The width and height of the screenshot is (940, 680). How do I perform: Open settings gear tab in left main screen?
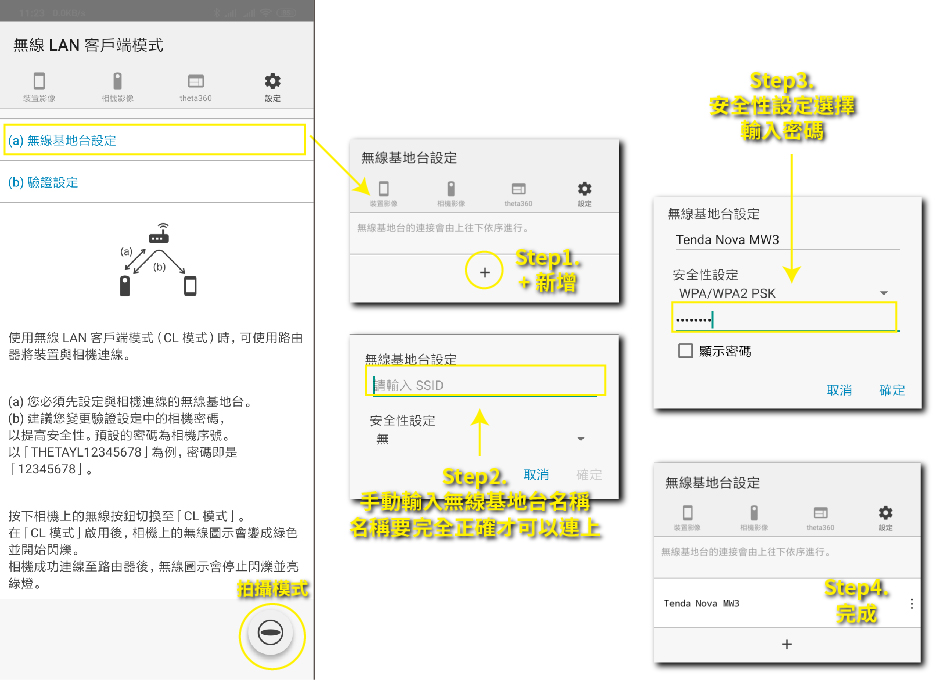point(273,87)
